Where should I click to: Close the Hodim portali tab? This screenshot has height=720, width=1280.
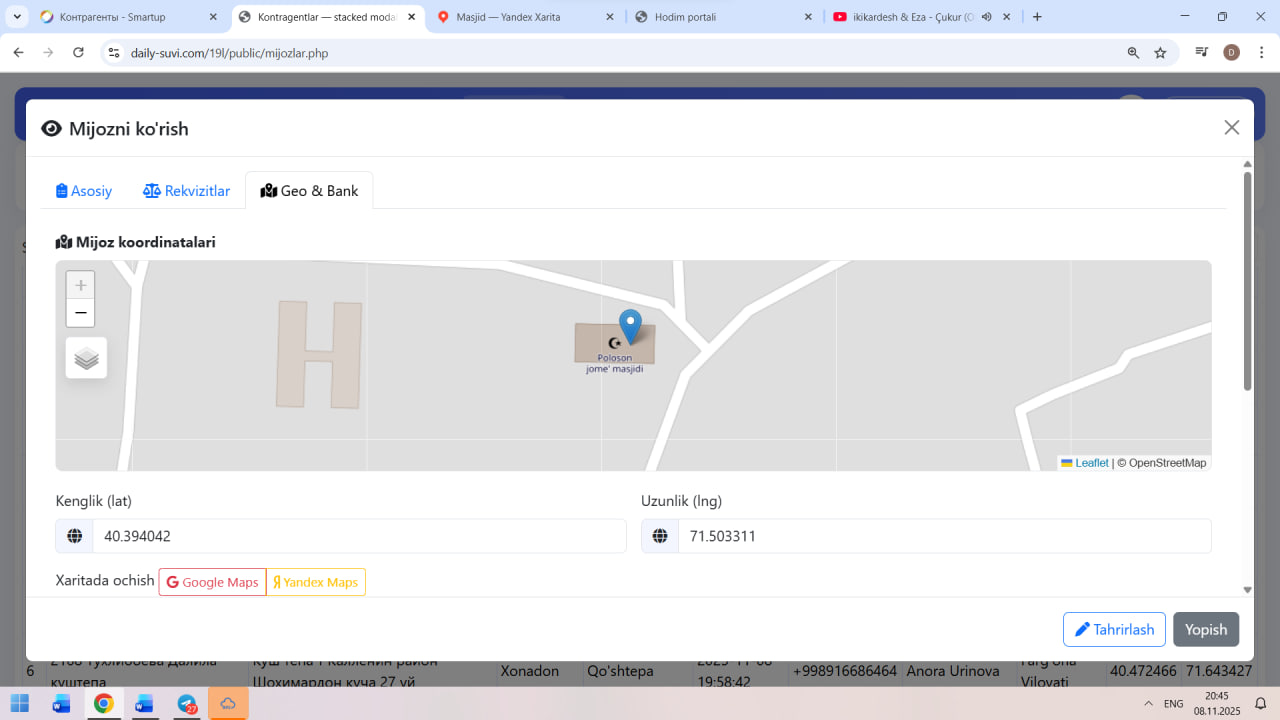pyautogui.click(x=807, y=17)
